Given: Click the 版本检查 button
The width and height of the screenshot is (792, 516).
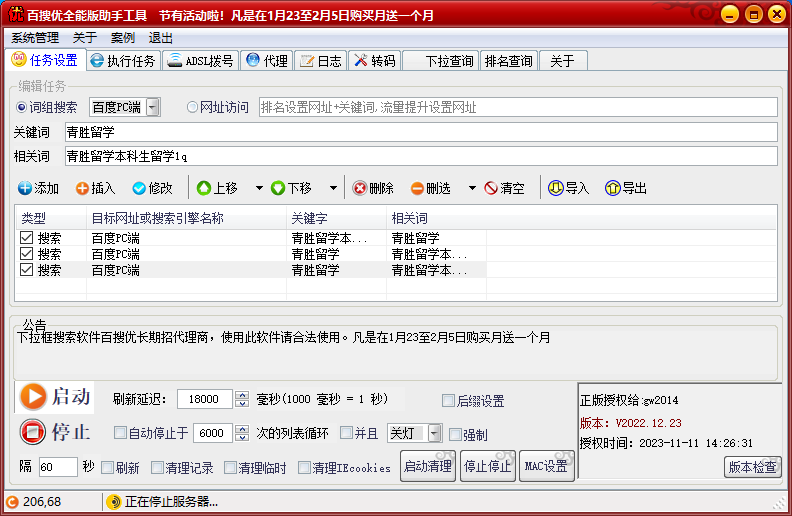Looking at the screenshot, I should click(x=753, y=467).
